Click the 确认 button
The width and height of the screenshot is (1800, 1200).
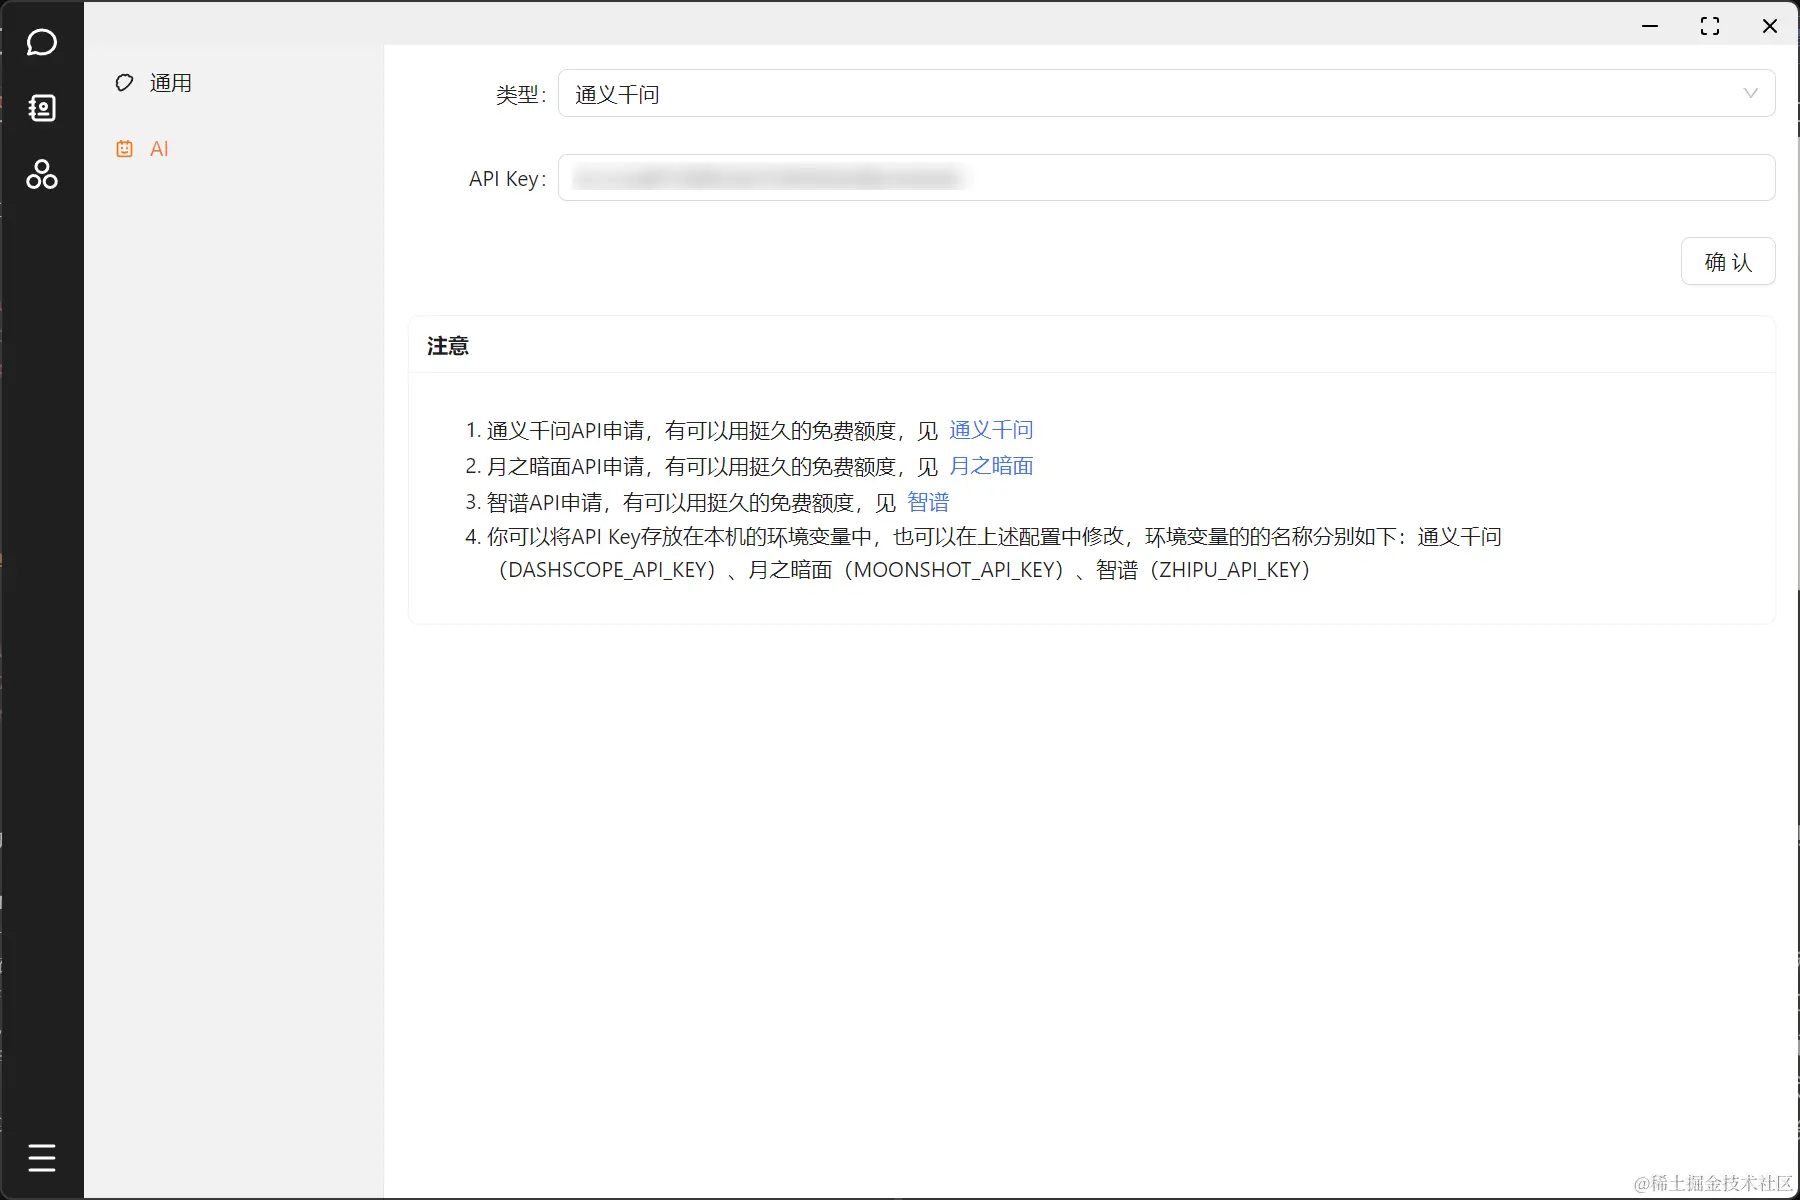pos(1727,261)
